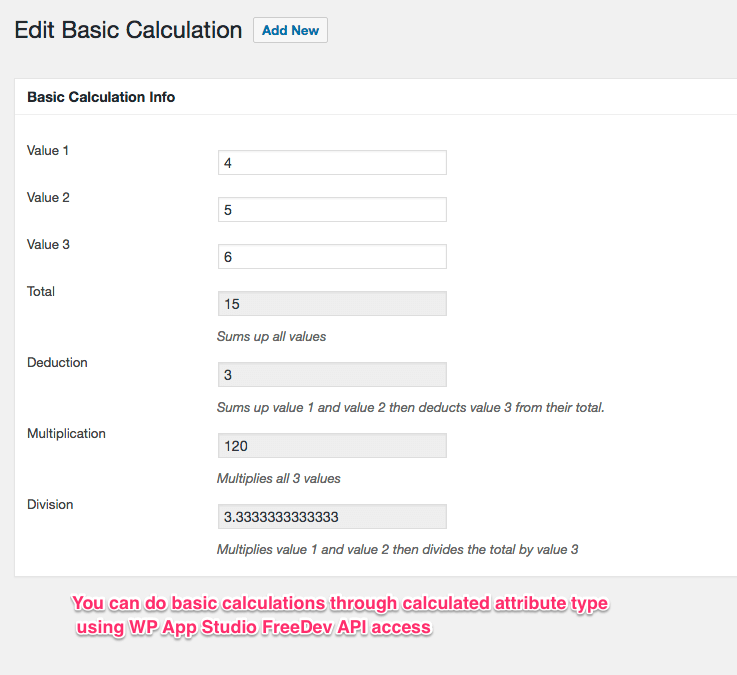Viewport: 737px width, 675px height.
Task: Click the Division result field
Action: [x=332, y=517]
